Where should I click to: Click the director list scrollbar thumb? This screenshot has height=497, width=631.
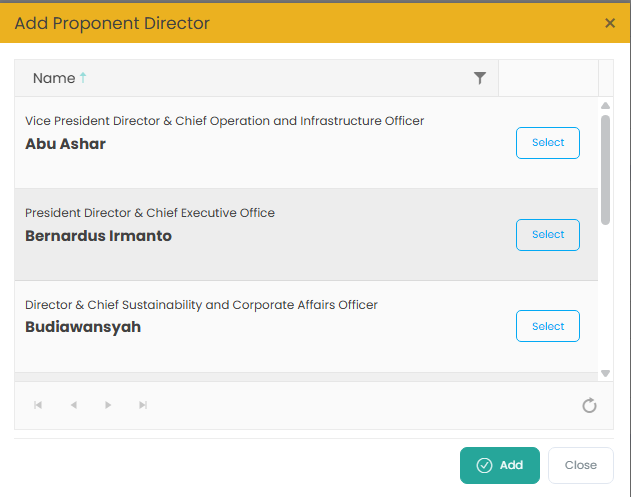[x=605, y=168]
